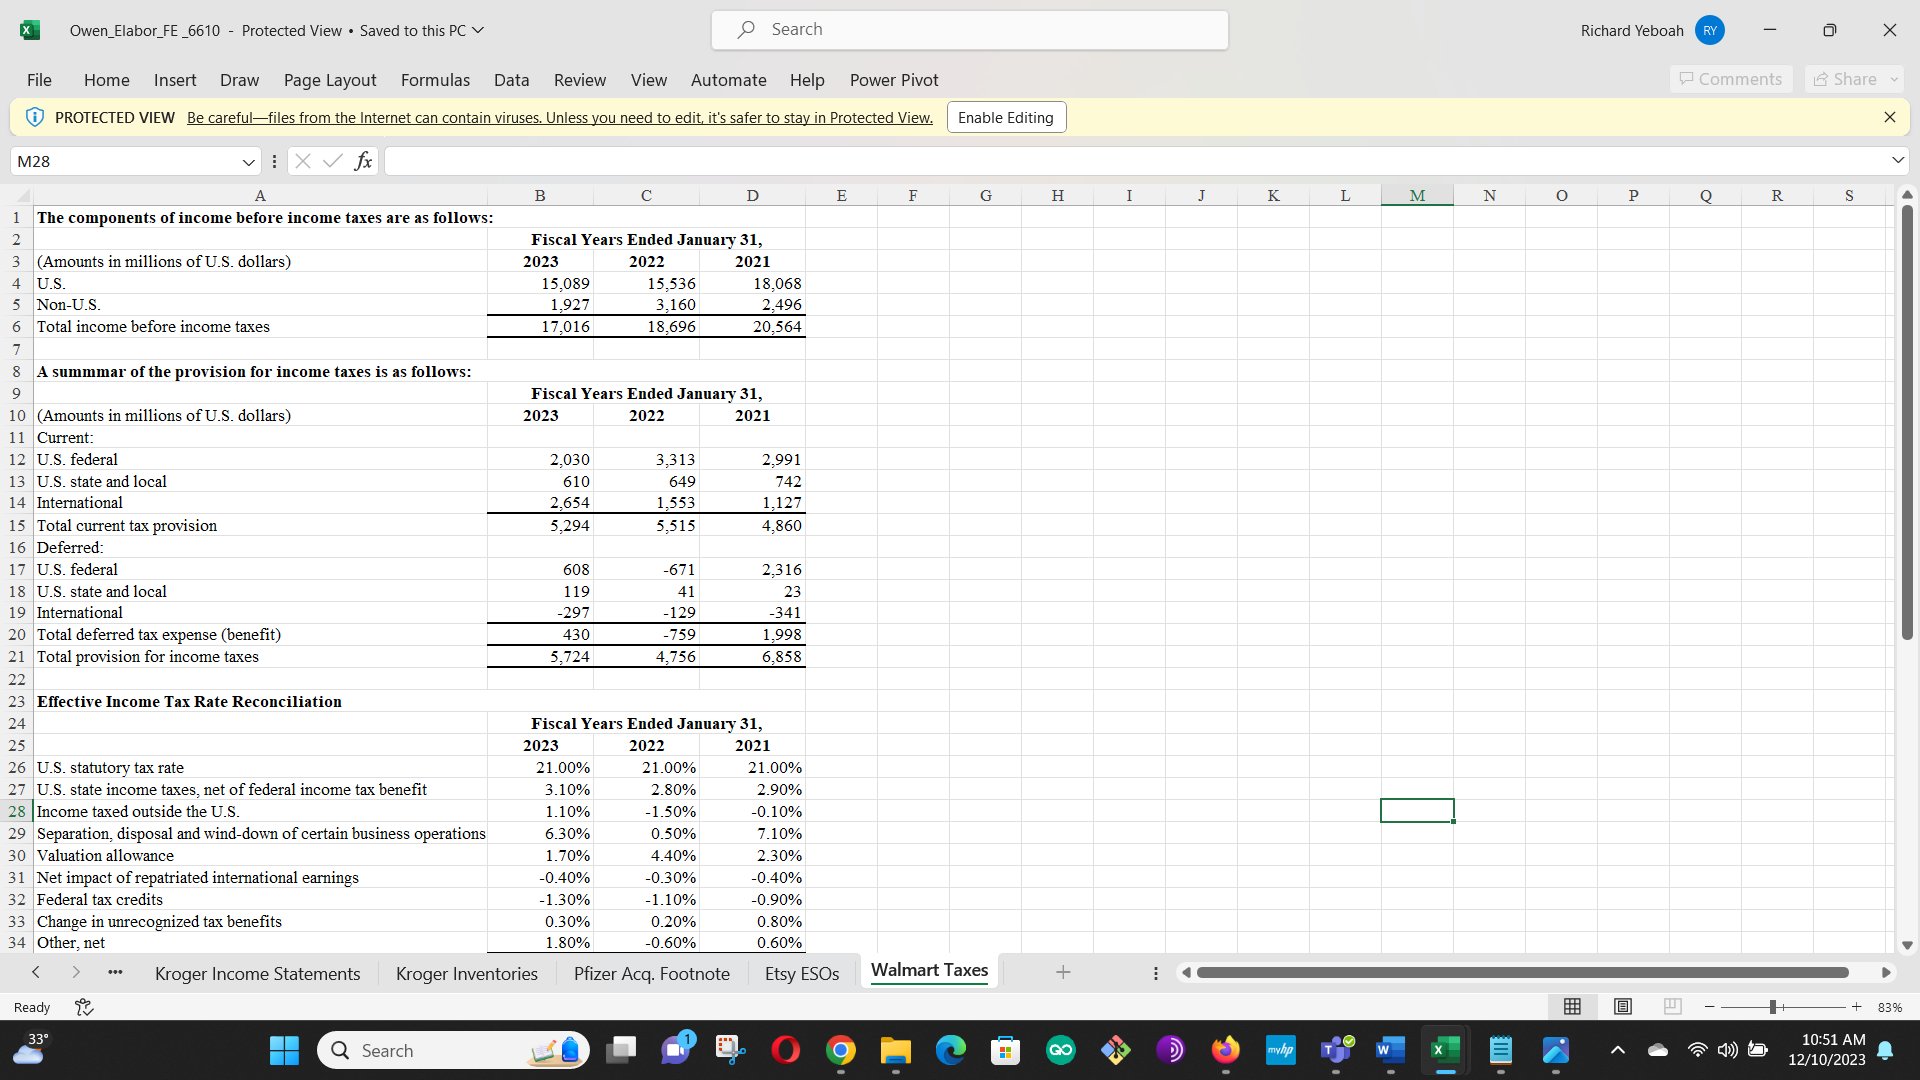Click the Protected View warning link text
The image size is (1920, 1080).
point(559,118)
